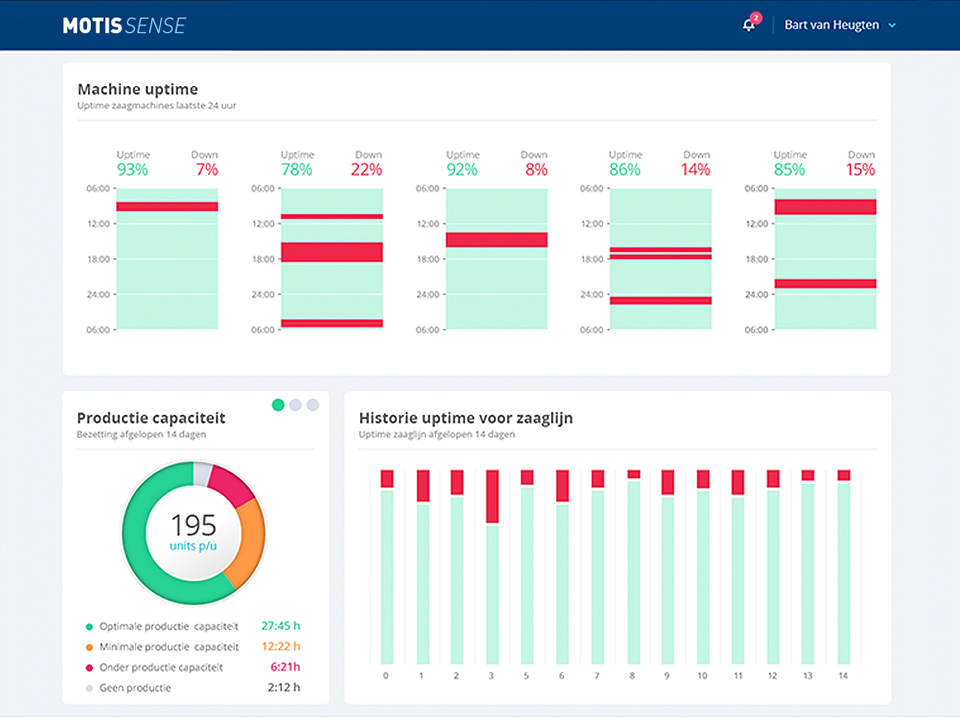Click the downtime band in the 93% uptime chart
This screenshot has width=960, height=717.
tap(167, 207)
